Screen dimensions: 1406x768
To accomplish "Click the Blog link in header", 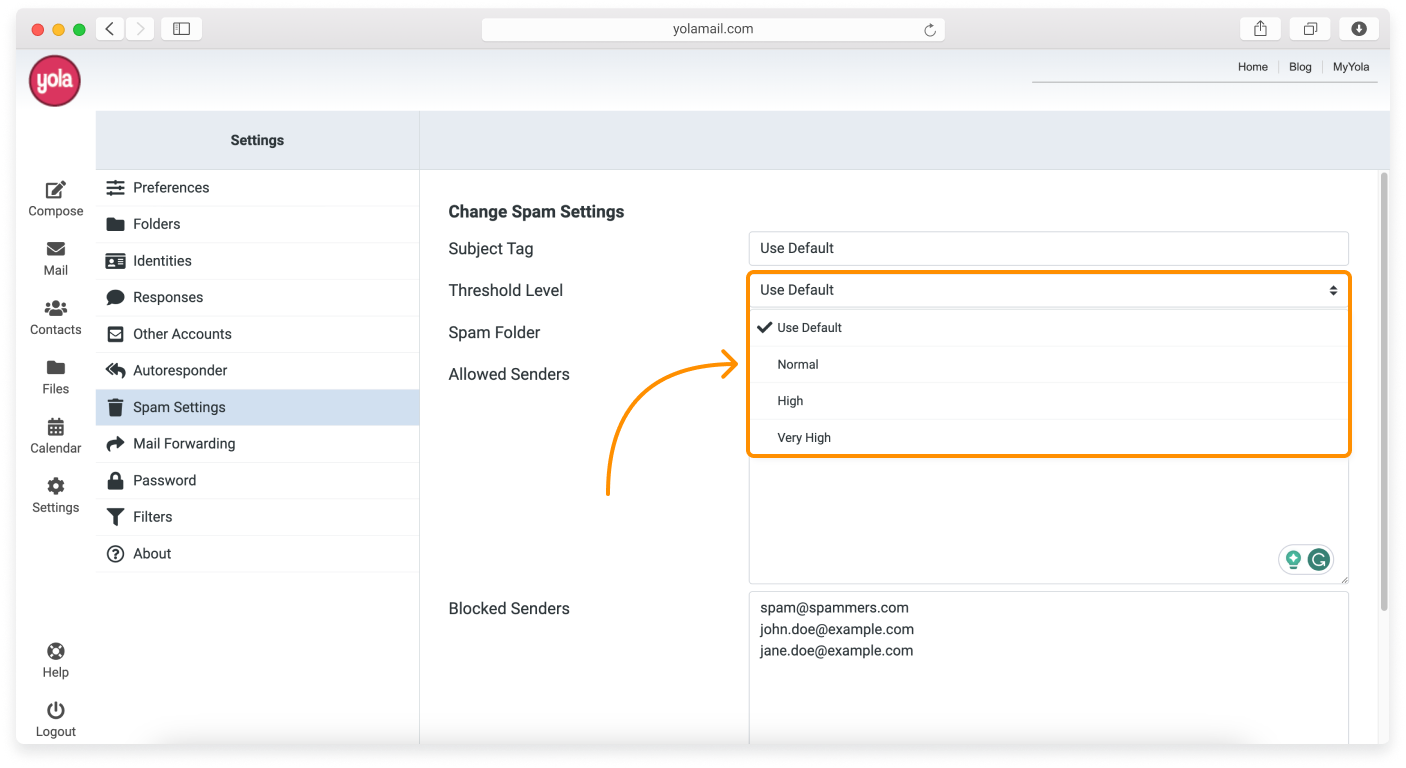I will (1300, 67).
